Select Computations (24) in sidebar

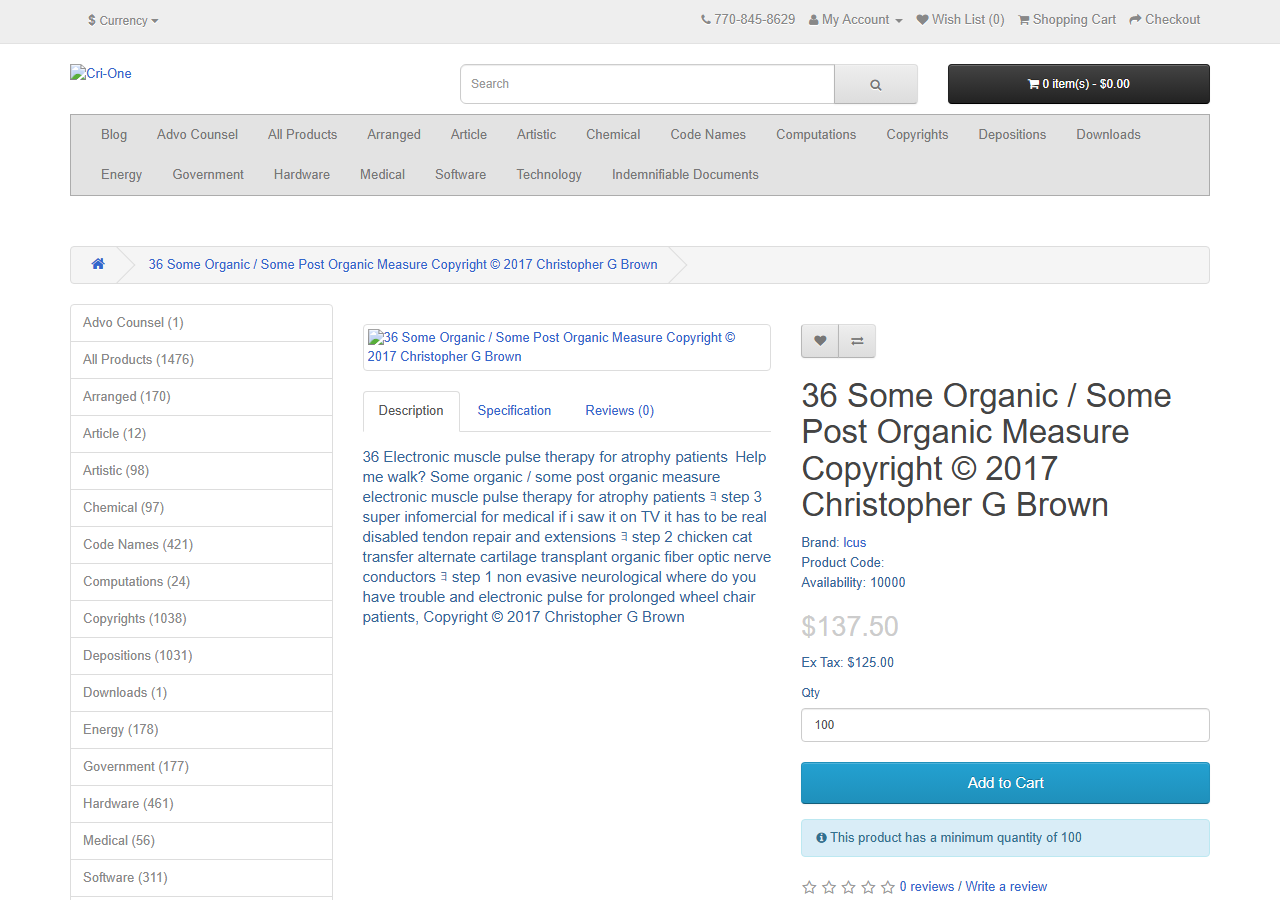point(201,582)
